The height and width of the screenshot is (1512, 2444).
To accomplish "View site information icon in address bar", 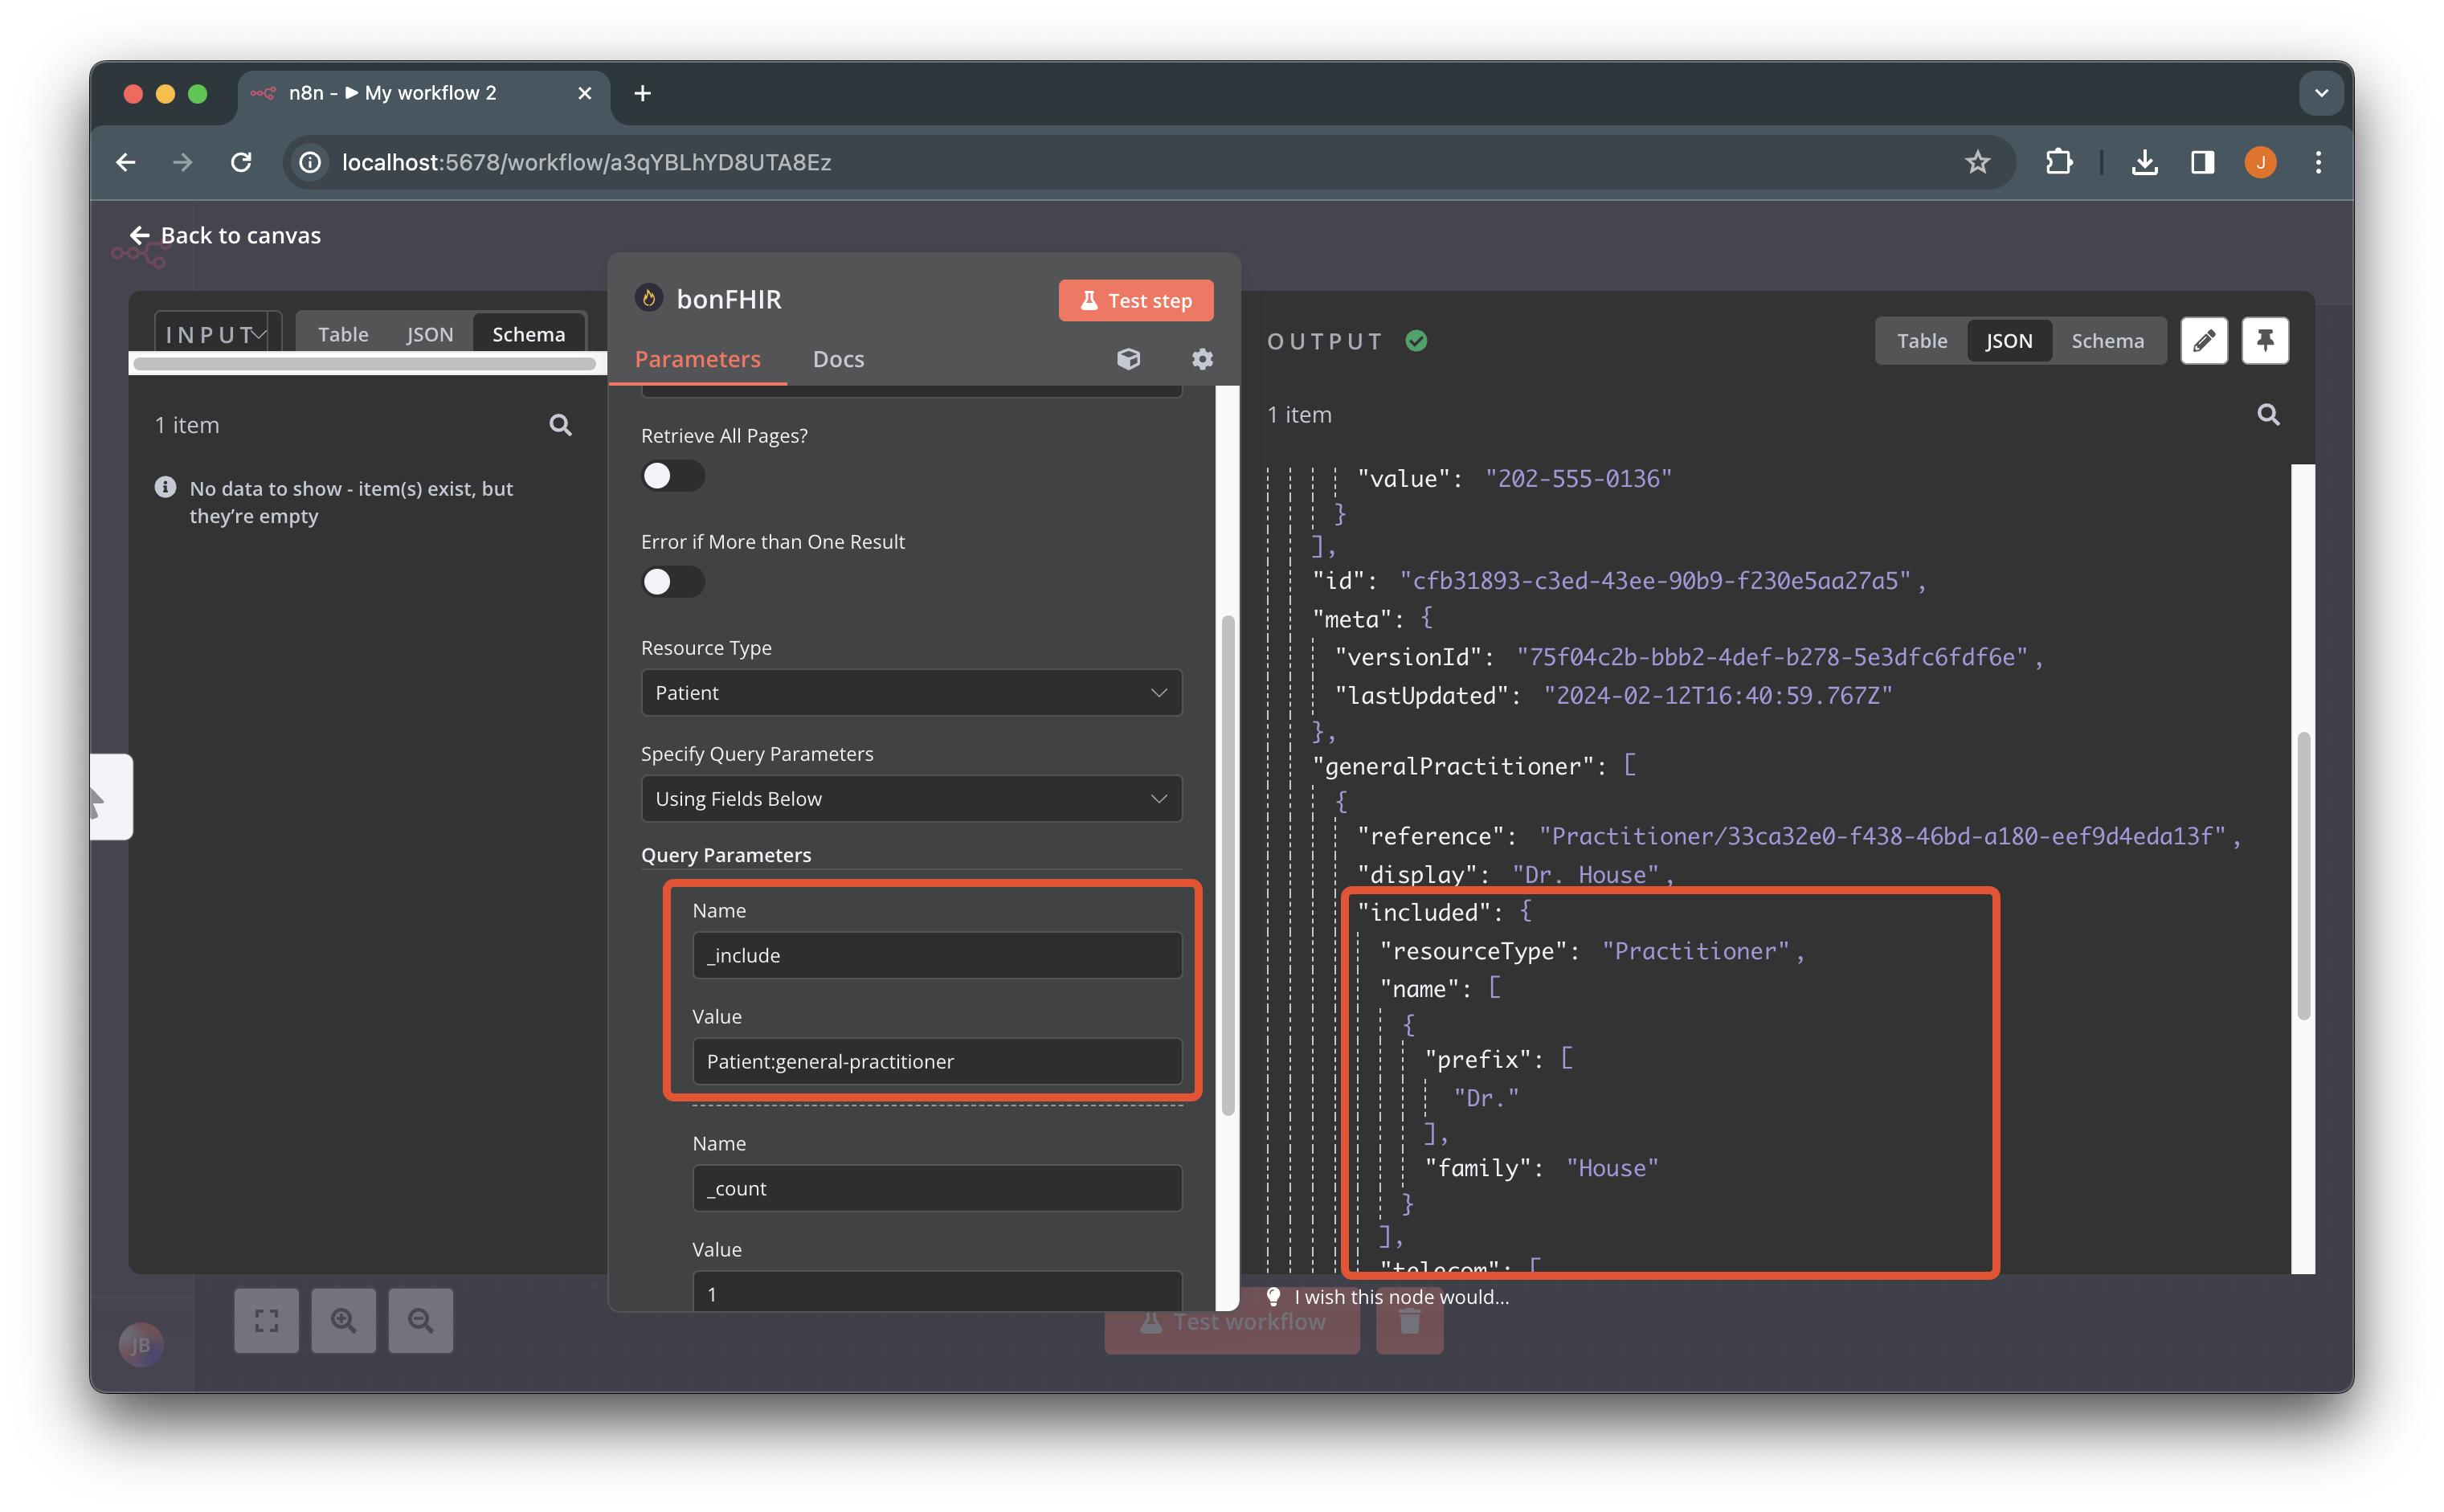I will pyautogui.click(x=310, y=162).
